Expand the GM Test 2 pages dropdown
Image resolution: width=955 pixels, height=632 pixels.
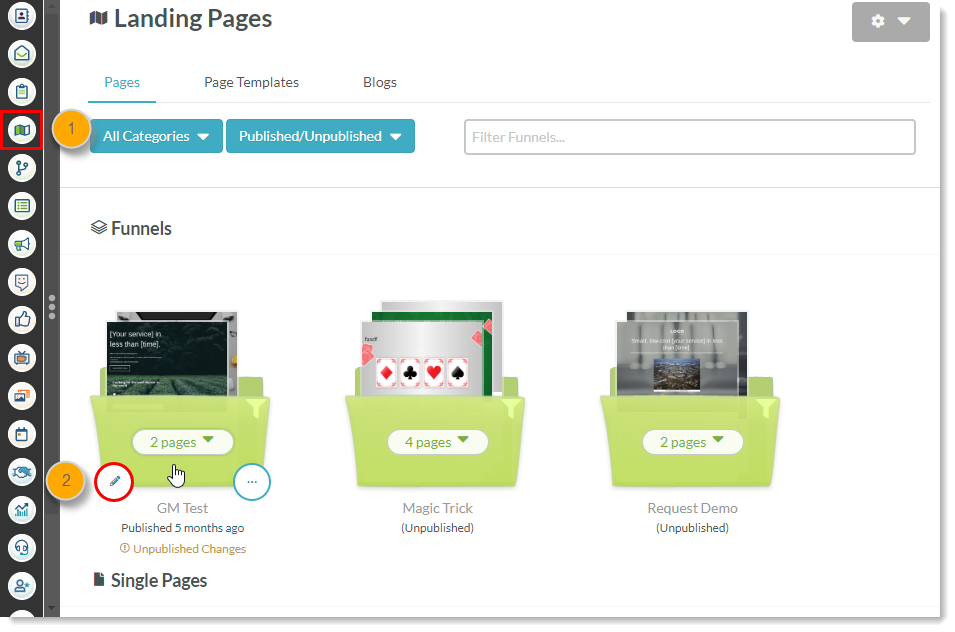tap(183, 442)
